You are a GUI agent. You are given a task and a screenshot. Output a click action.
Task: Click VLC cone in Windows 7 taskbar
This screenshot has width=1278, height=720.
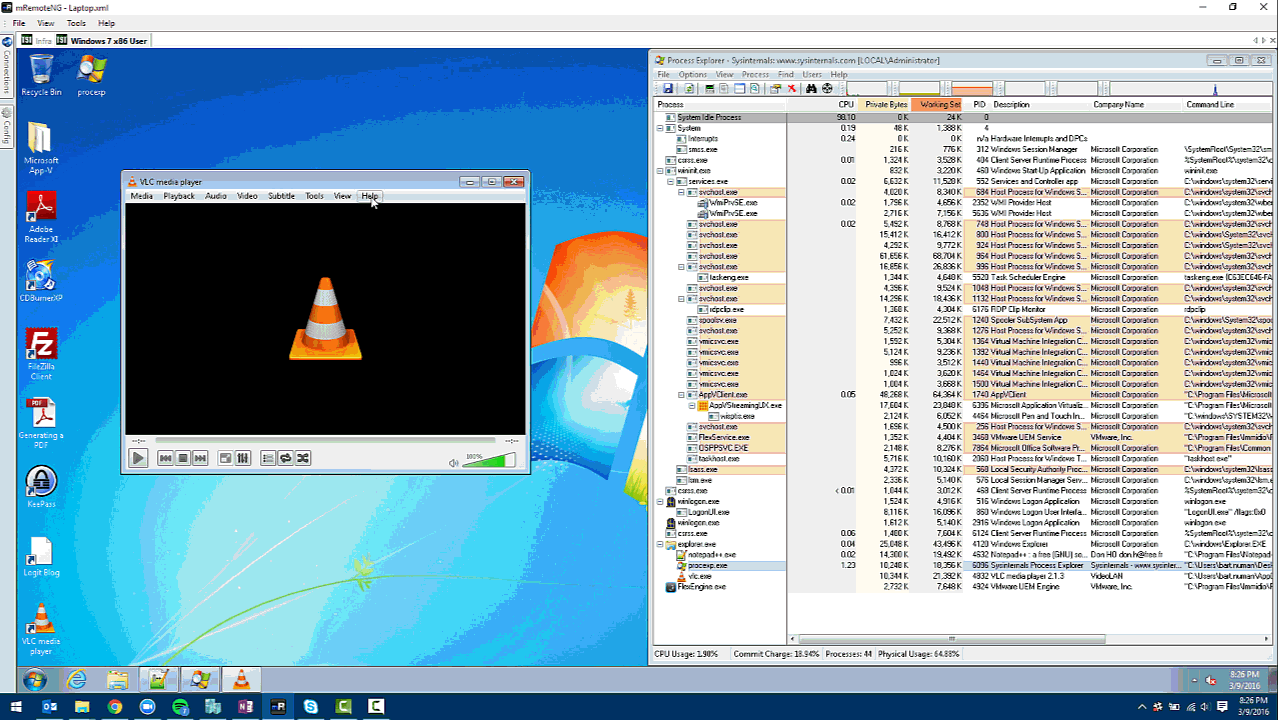(x=241, y=680)
